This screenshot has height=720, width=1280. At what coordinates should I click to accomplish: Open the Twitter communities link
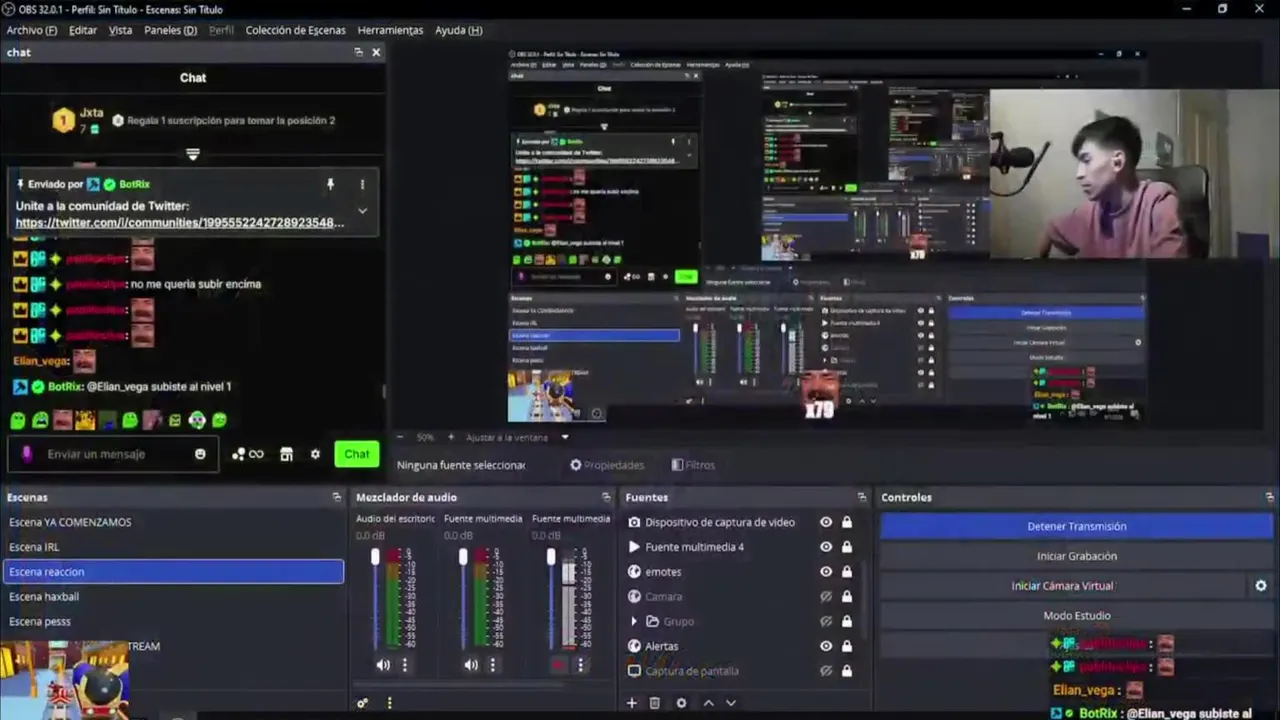point(180,222)
